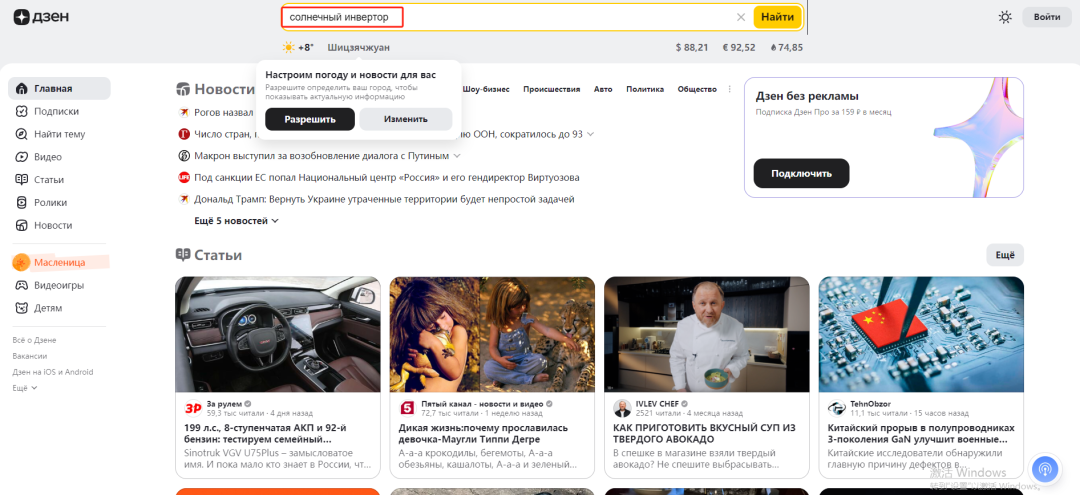Open the Масленица sidebar item
The image size is (1080, 495).
pyautogui.click(x=59, y=262)
